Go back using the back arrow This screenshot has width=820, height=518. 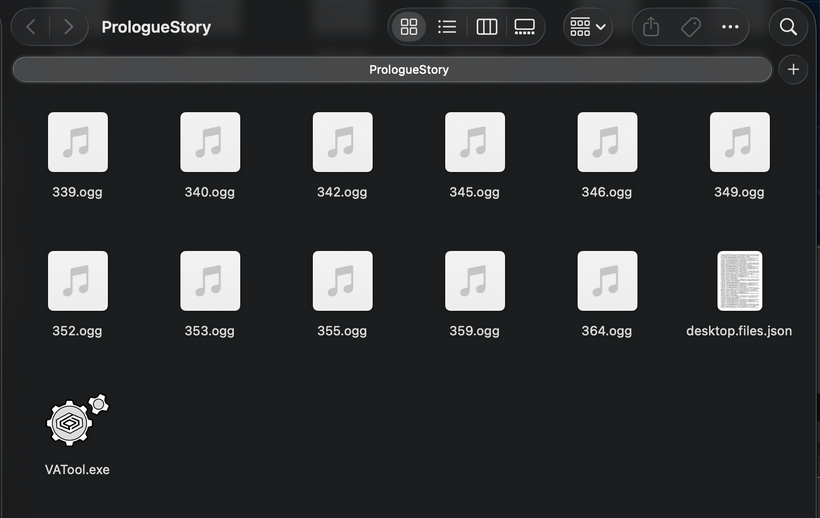click(x=31, y=27)
